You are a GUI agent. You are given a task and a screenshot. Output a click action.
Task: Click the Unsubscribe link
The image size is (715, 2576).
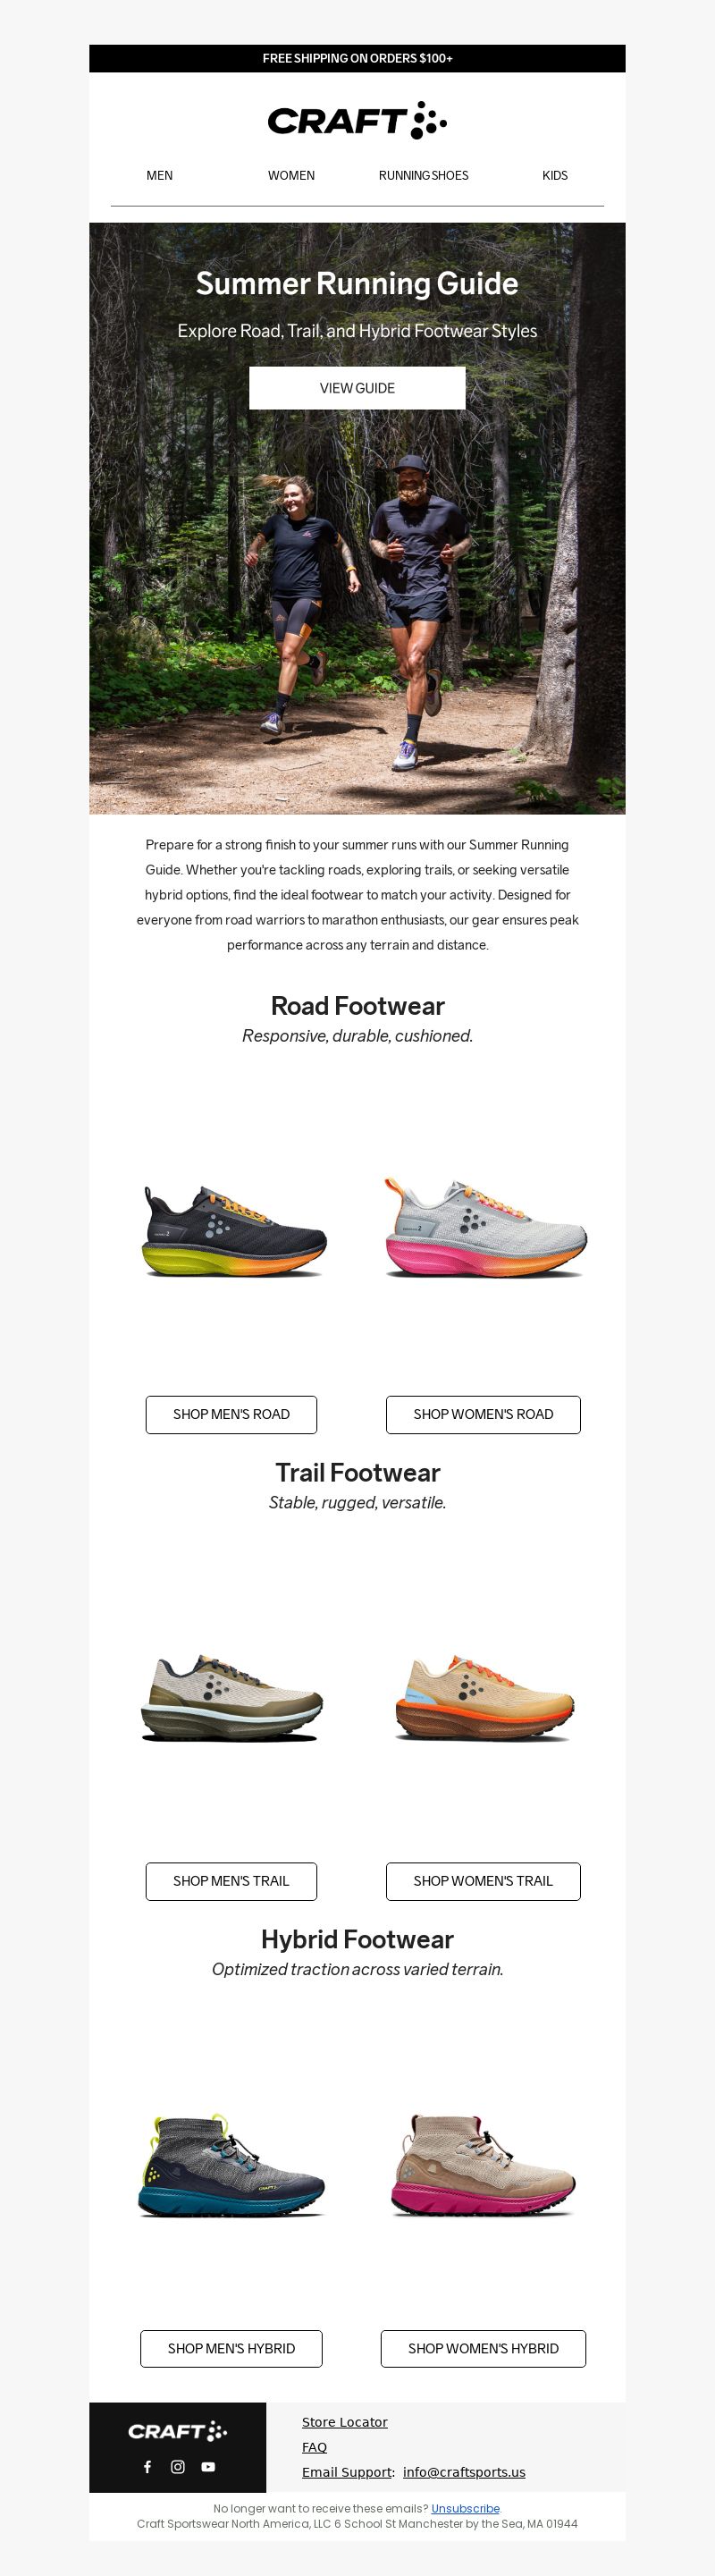465,2508
